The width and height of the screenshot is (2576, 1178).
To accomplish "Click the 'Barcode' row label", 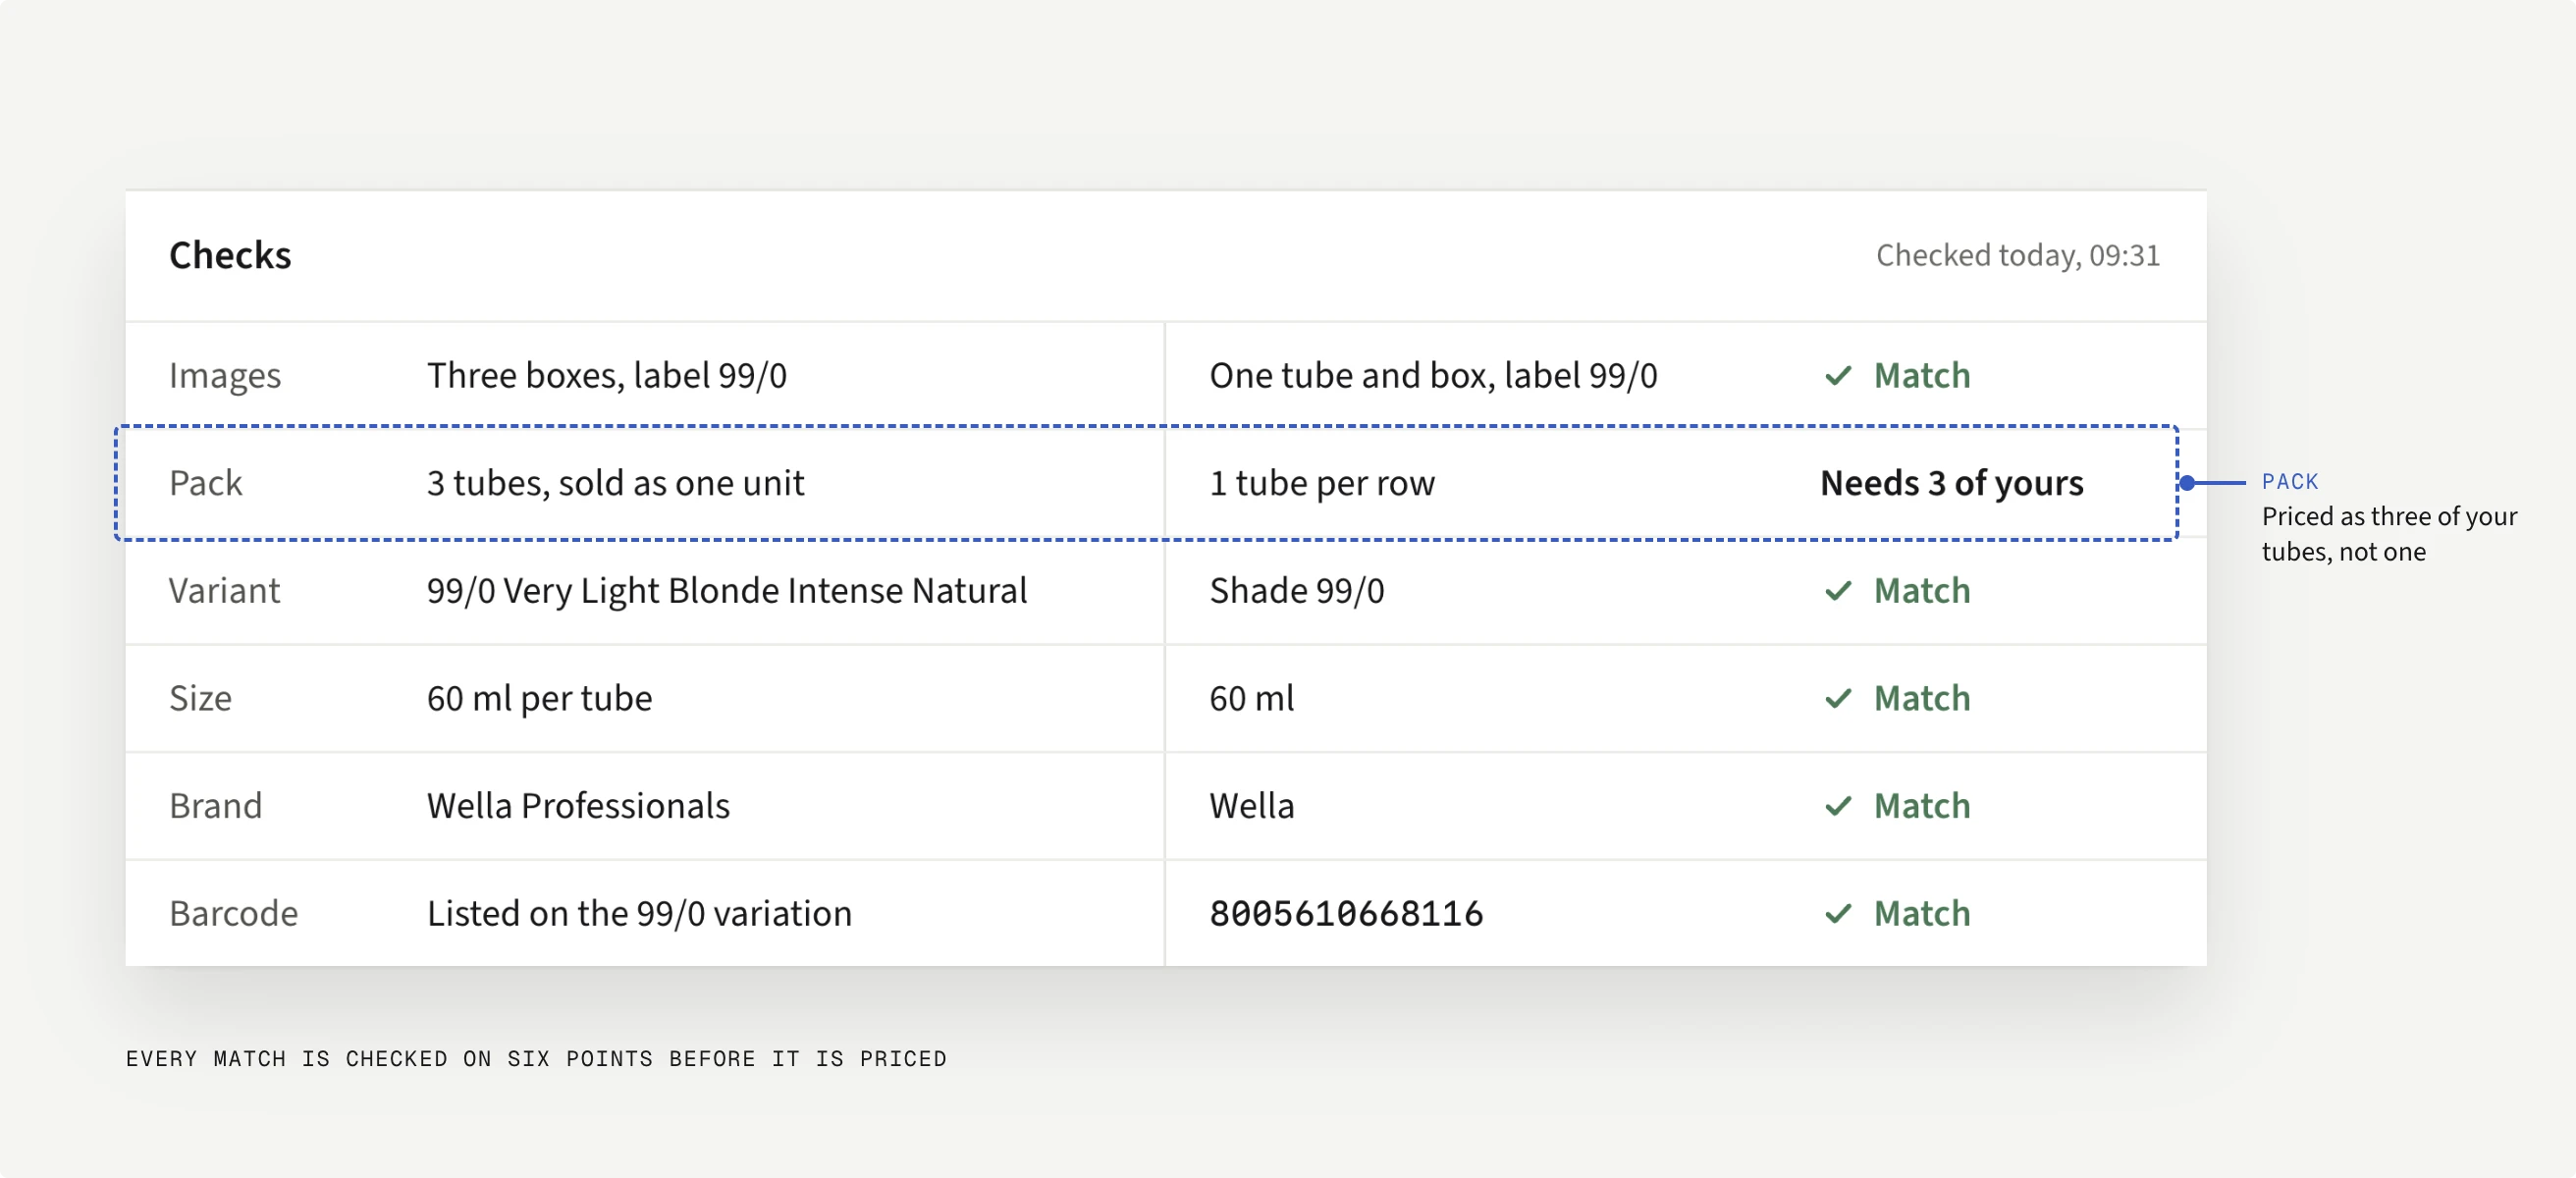I will tap(233, 913).
